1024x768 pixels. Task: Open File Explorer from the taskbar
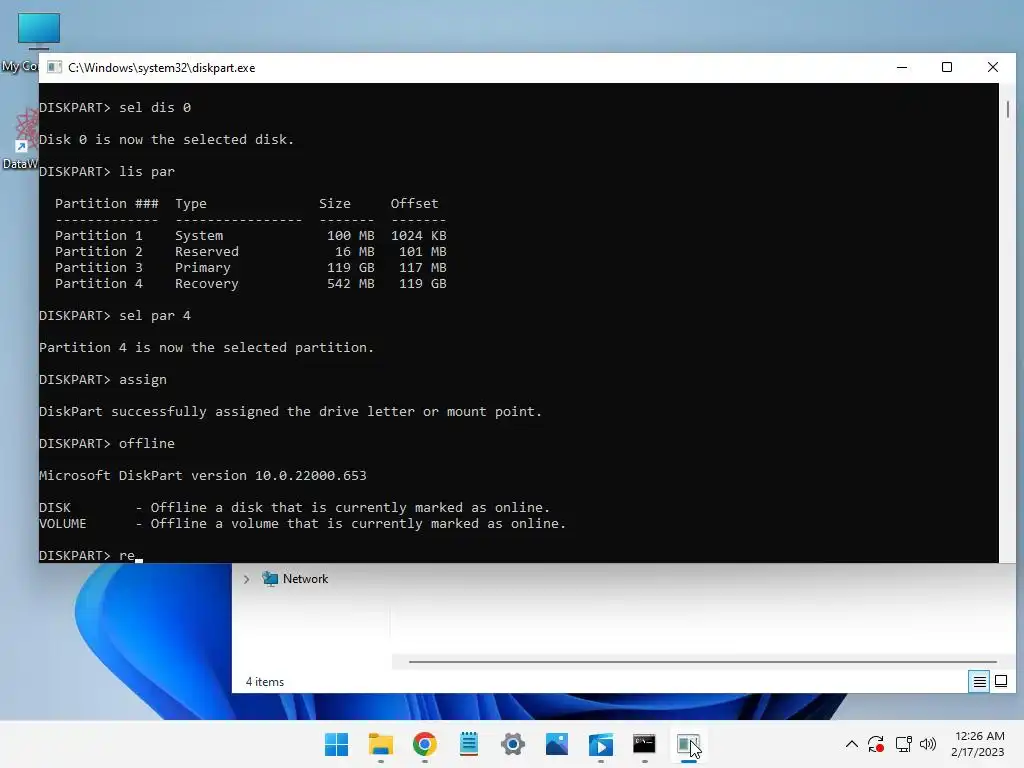click(381, 744)
